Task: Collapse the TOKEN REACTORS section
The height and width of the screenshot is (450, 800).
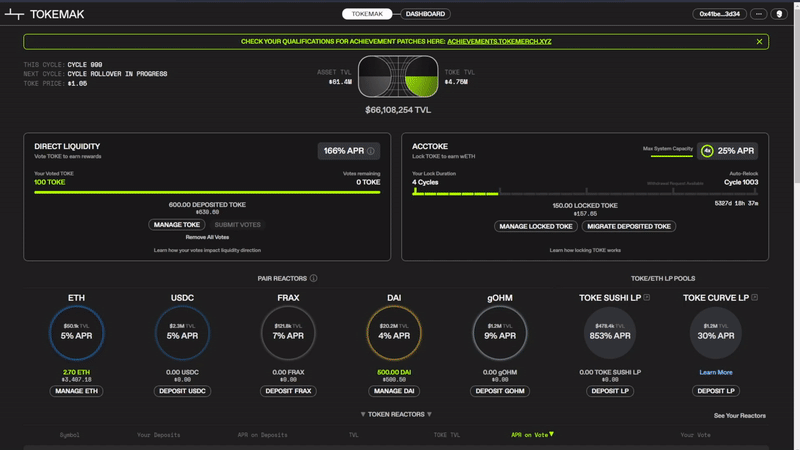Action: 396,414
